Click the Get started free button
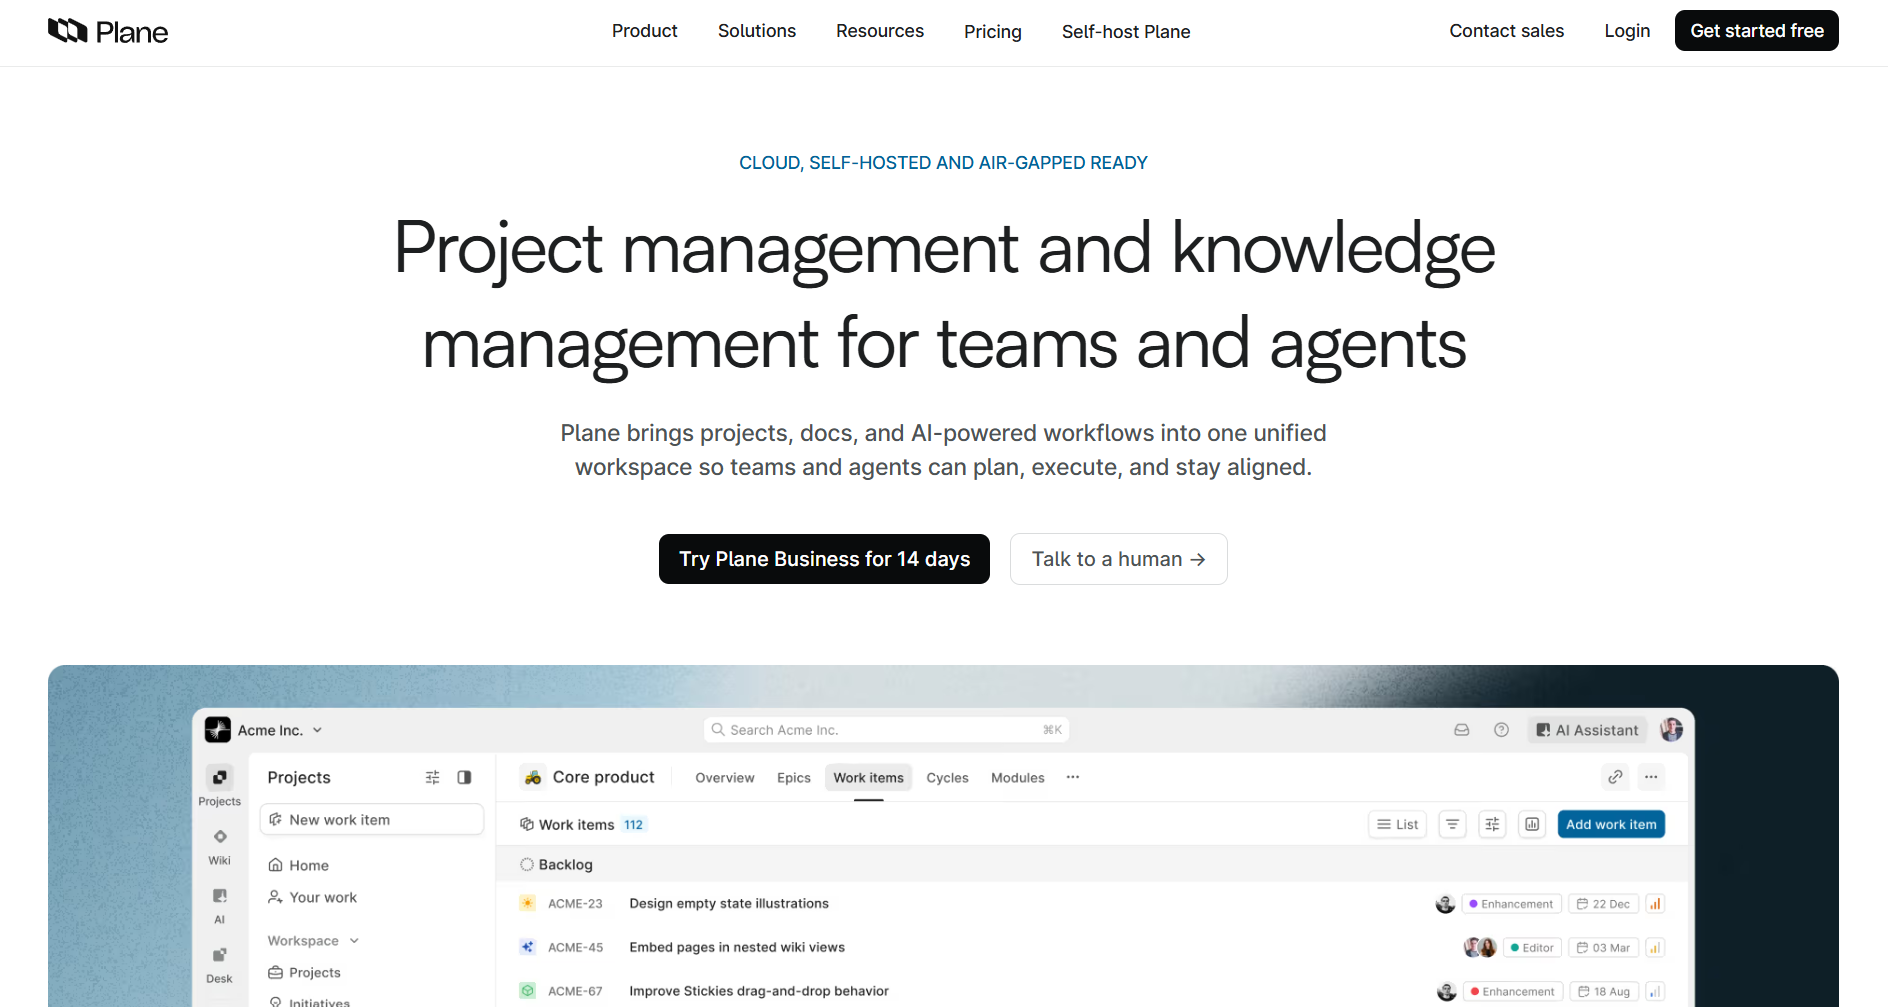 tap(1757, 31)
